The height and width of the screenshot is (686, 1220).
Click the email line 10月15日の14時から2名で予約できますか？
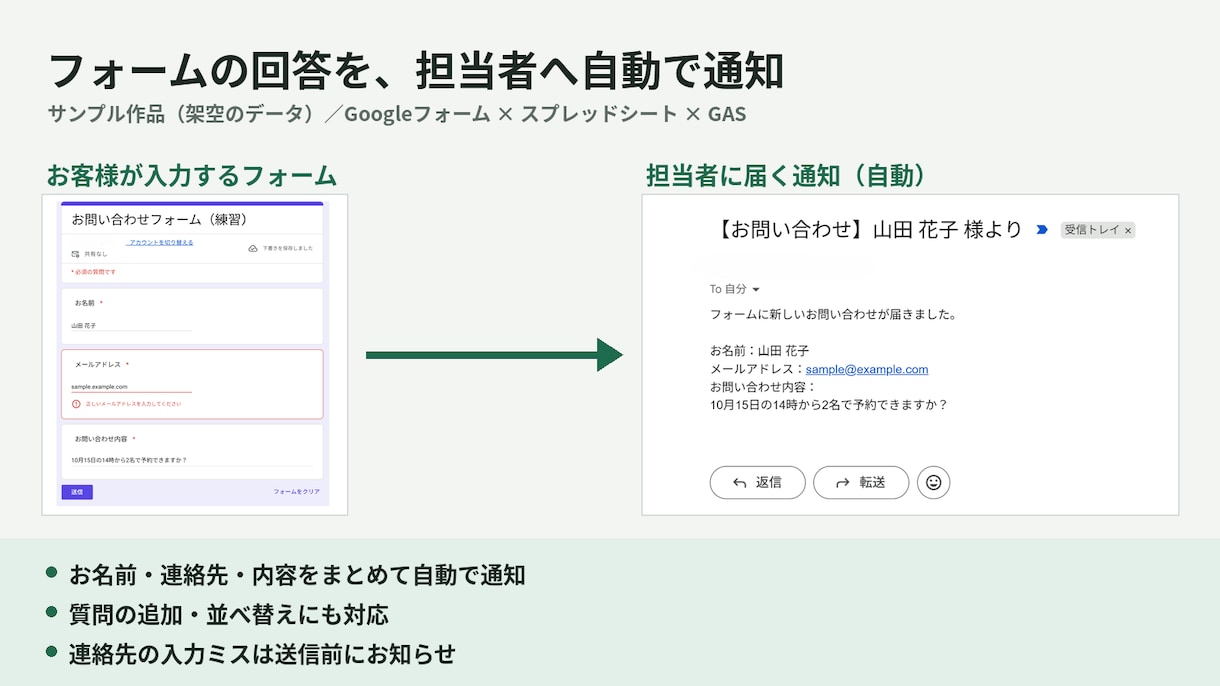click(x=829, y=405)
